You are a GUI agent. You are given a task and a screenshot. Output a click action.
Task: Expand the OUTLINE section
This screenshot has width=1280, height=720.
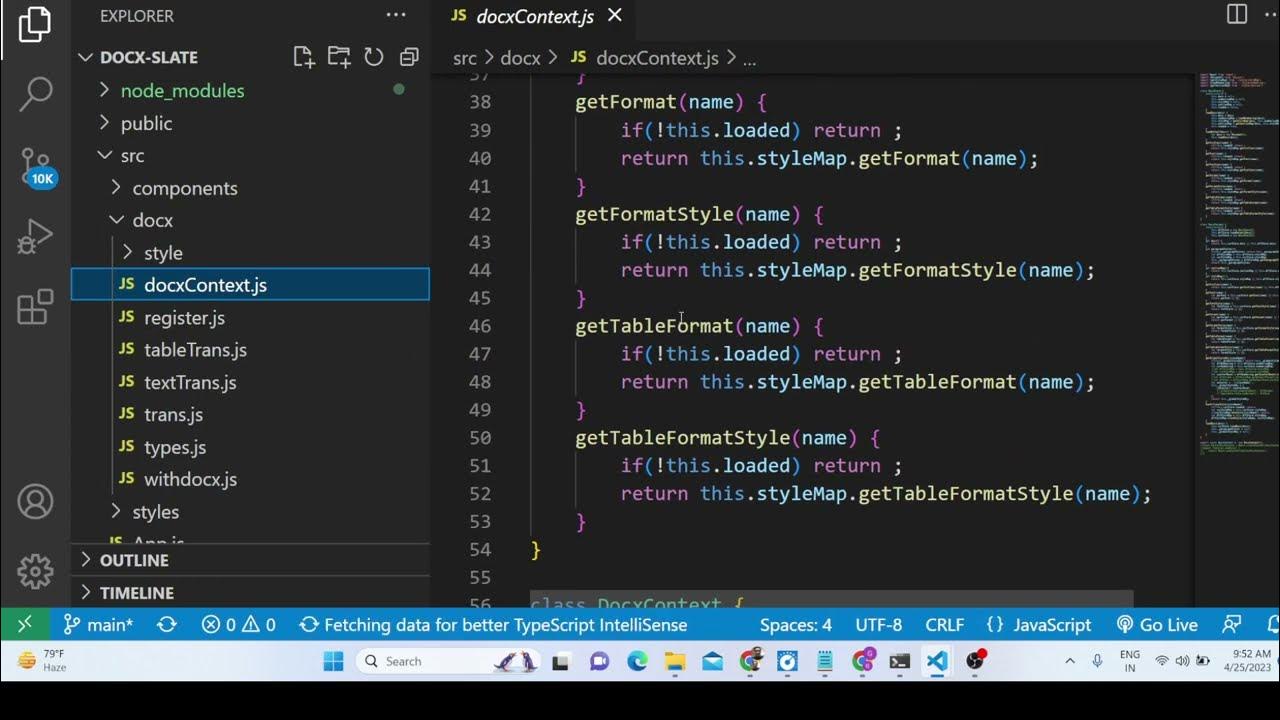133,560
